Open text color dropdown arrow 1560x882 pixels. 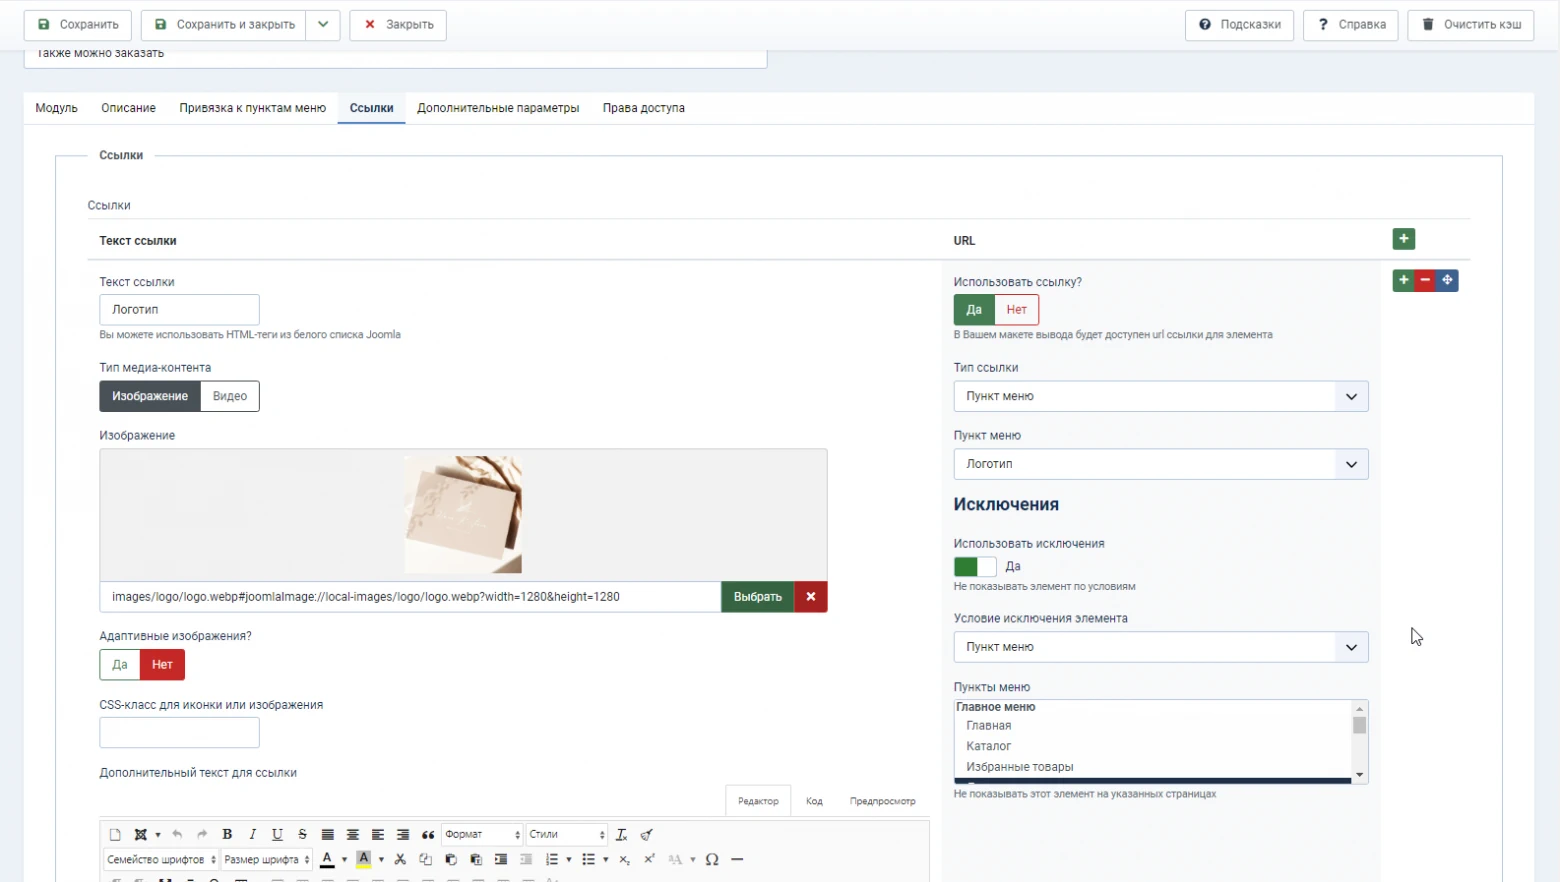[344, 859]
